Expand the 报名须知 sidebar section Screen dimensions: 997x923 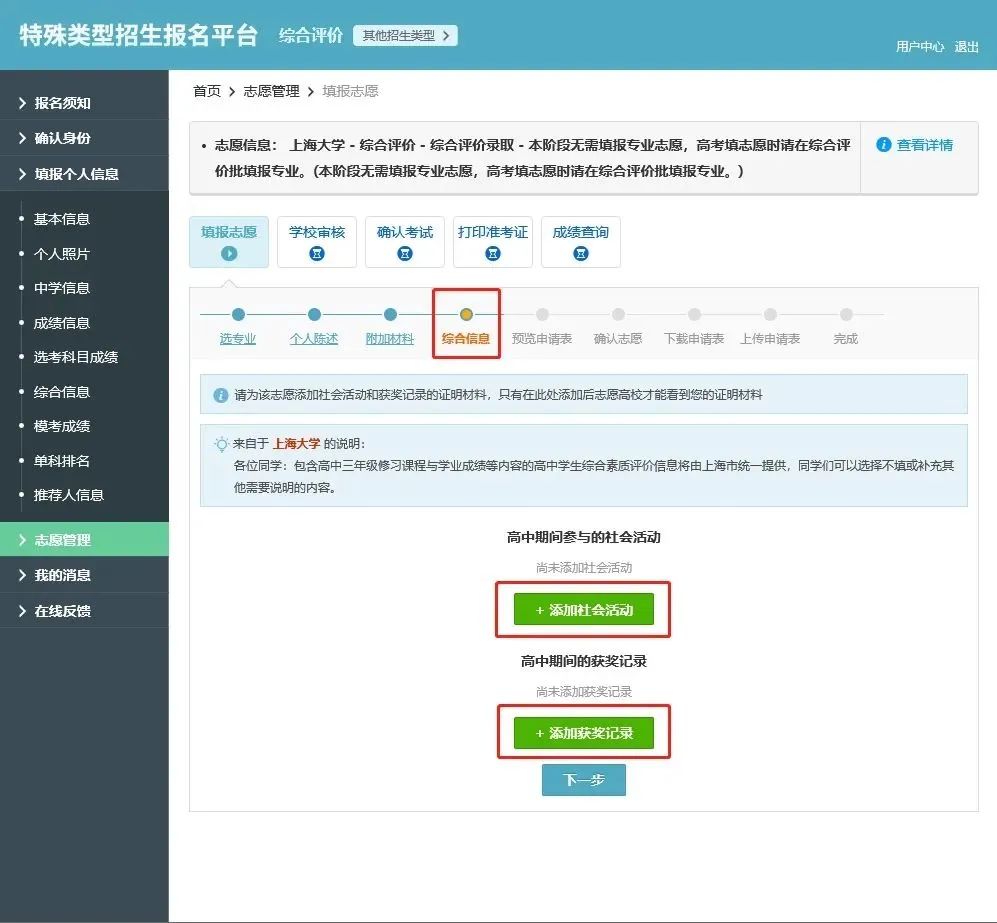point(62,103)
